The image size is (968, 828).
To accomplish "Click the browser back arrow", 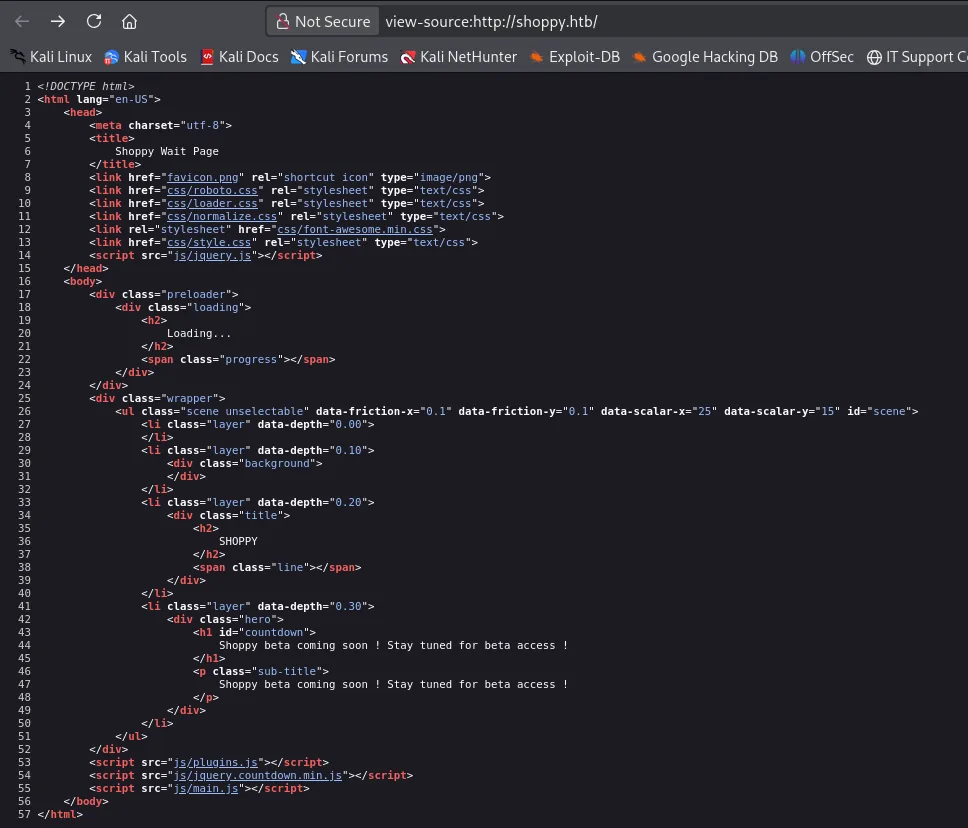I will (x=22, y=22).
